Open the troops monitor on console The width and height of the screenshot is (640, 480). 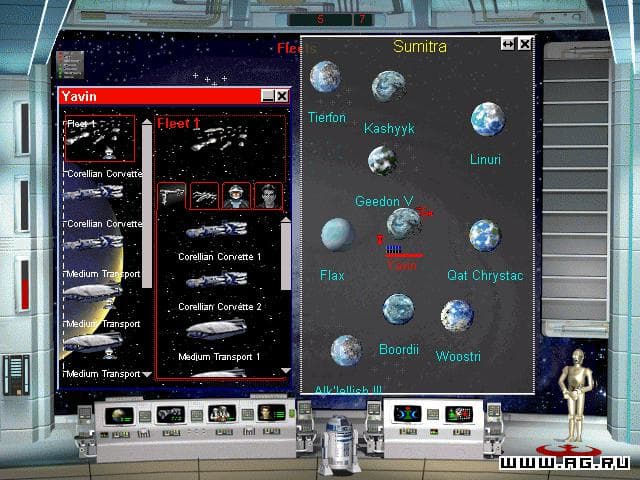[222, 413]
